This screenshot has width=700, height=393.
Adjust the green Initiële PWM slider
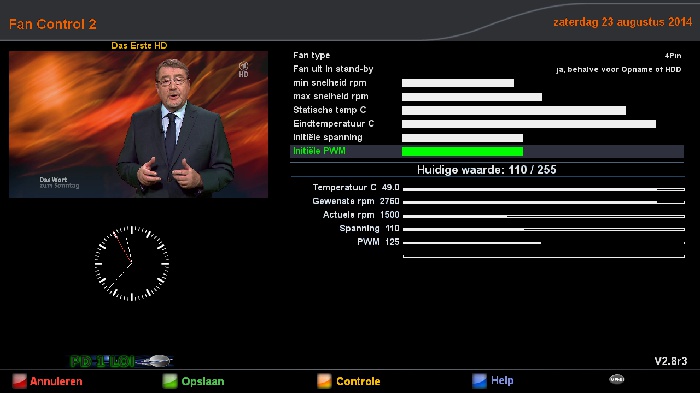coord(462,151)
